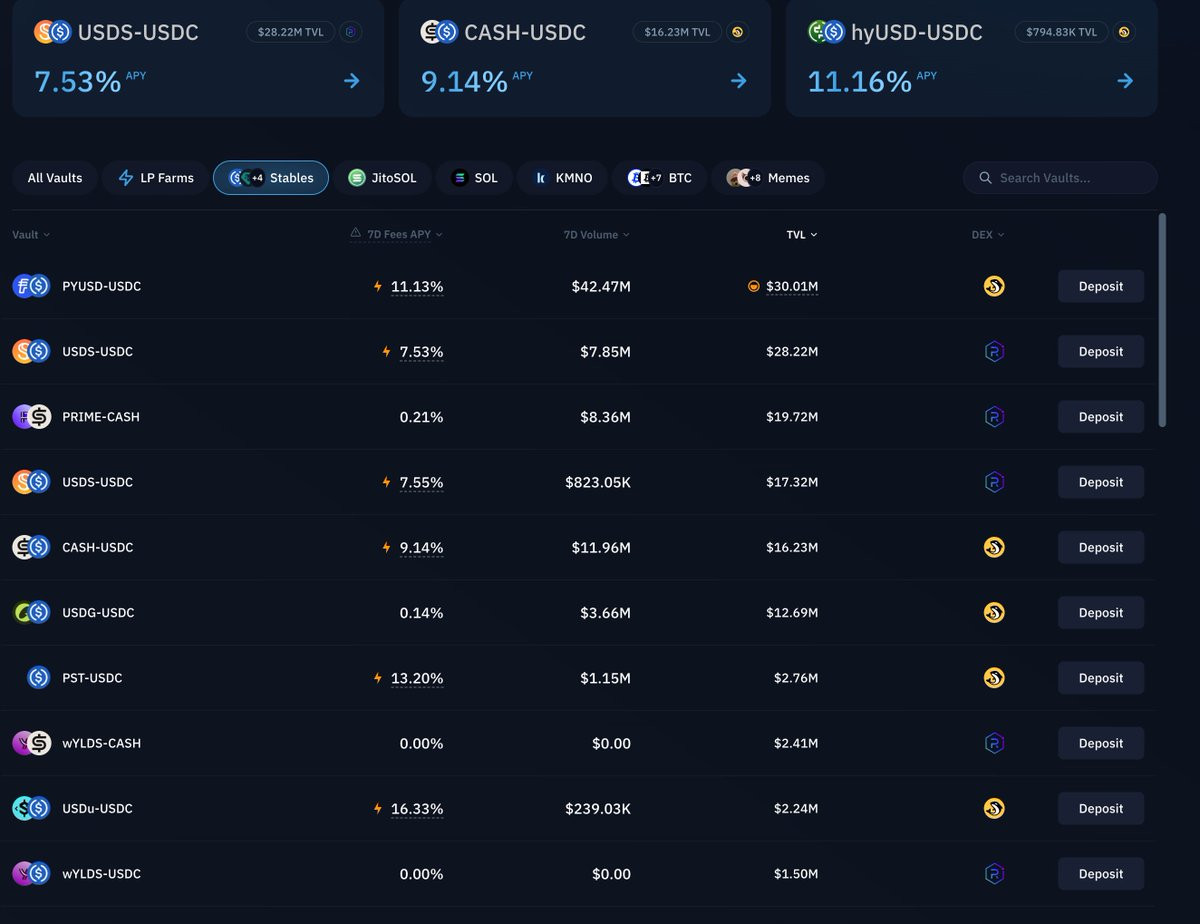Image resolution: width=1200 pixels, height=924 pixels.
Task: Deposit into USDG-USDC vault
Action: coord(1101,612)
